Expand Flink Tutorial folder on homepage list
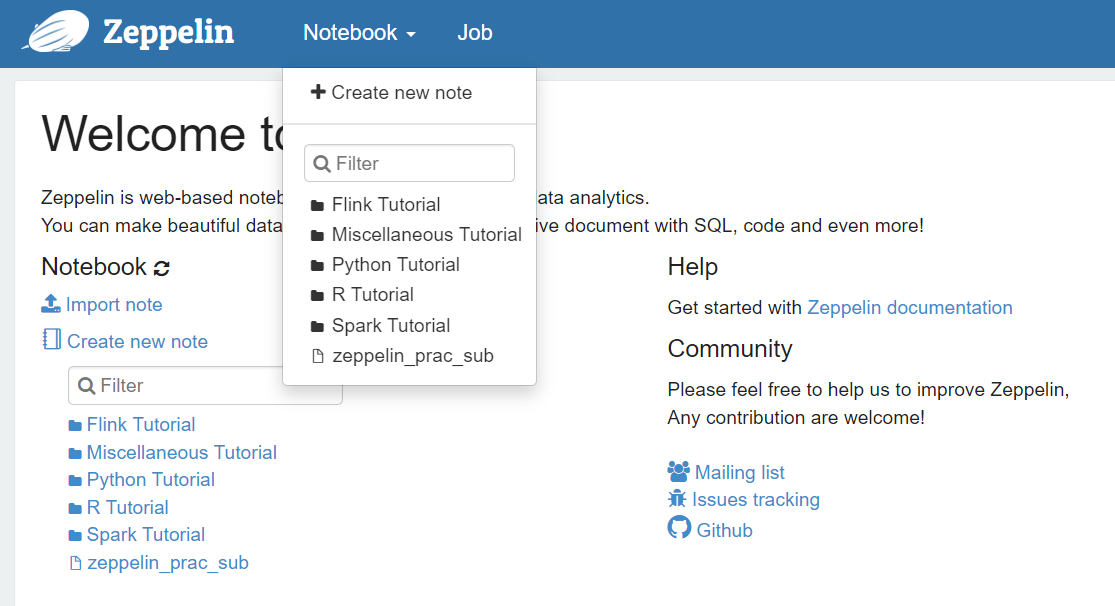1115x606 pixels. [x=141, y=425]
